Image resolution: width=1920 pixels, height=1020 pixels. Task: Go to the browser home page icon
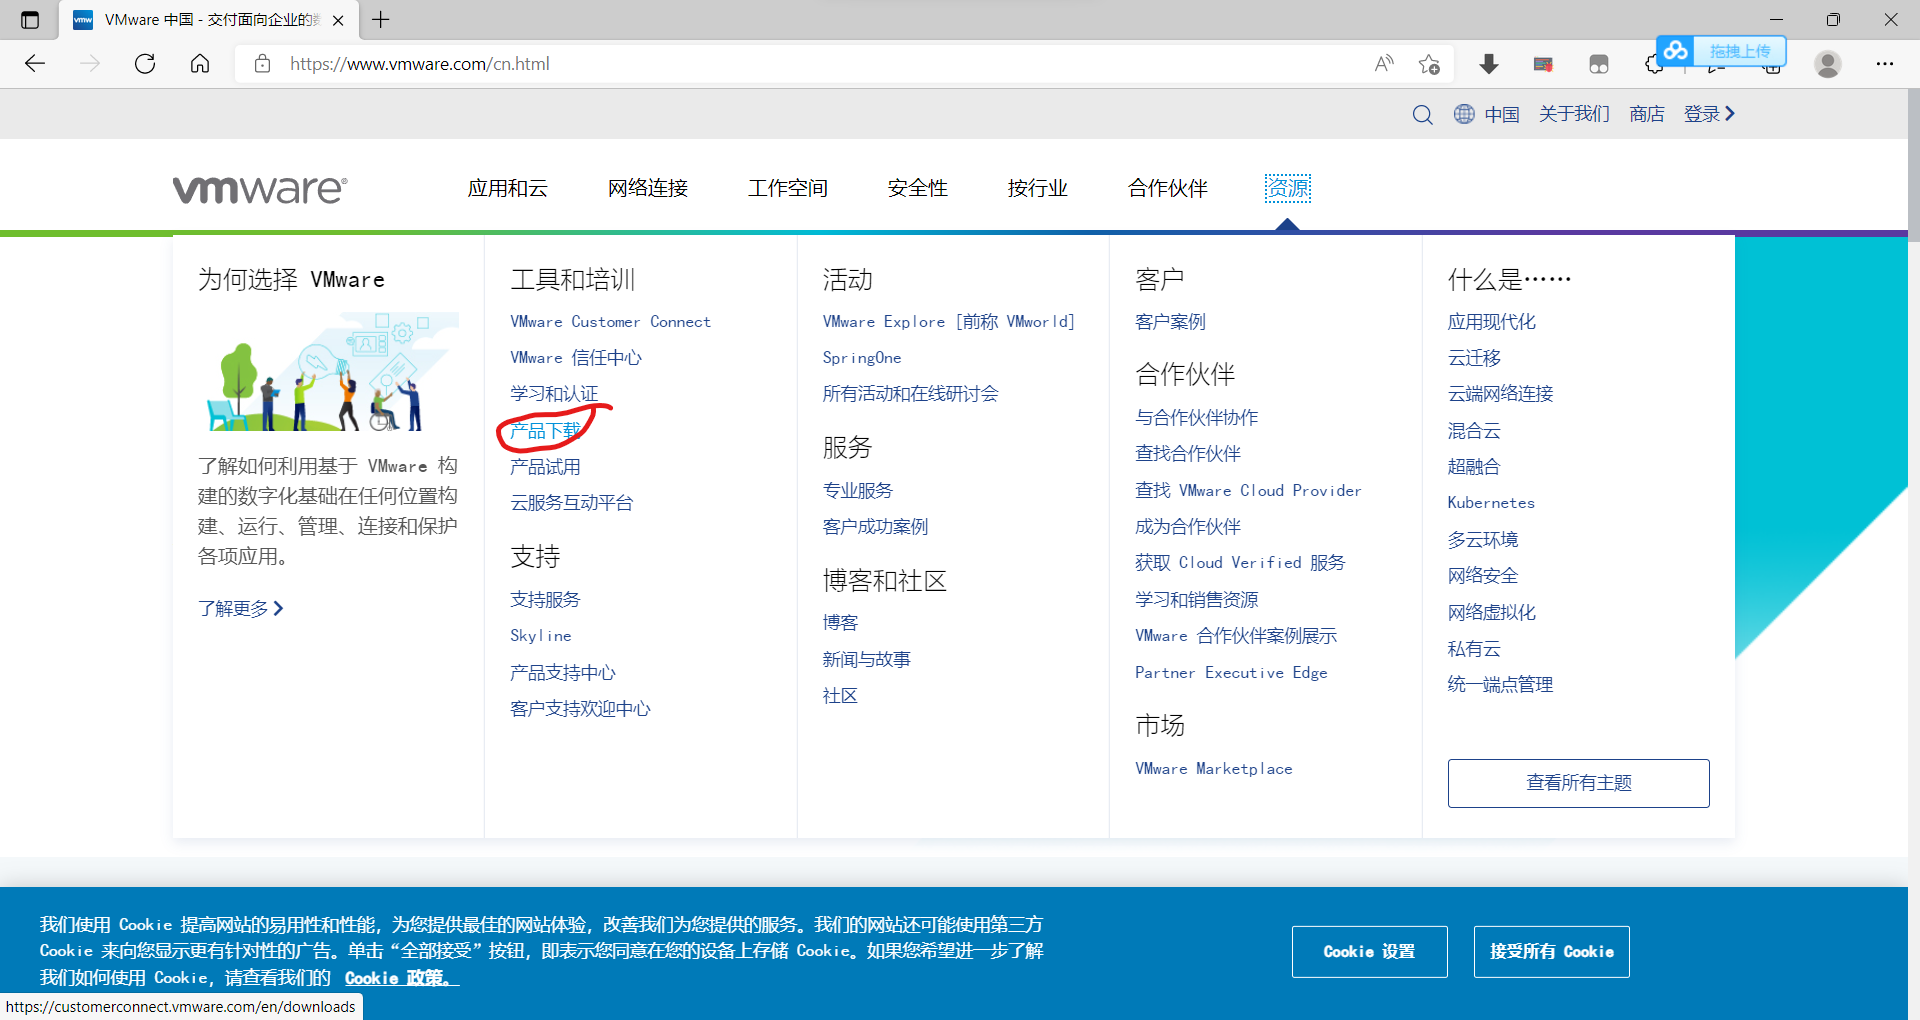[200, 64]
